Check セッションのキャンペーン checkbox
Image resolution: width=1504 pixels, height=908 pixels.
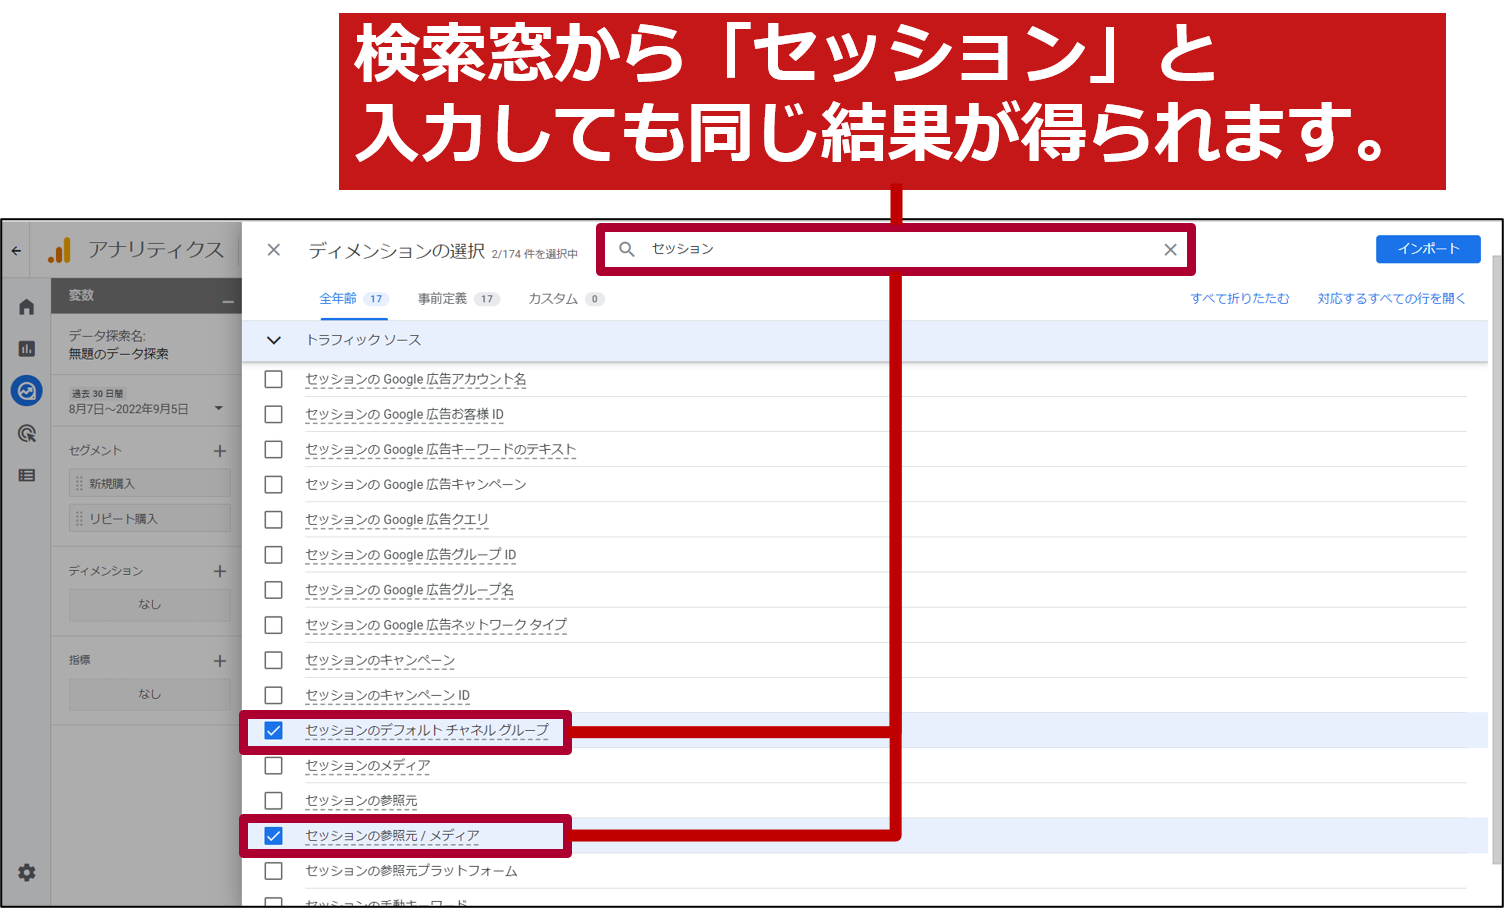[x=273, y=660]
